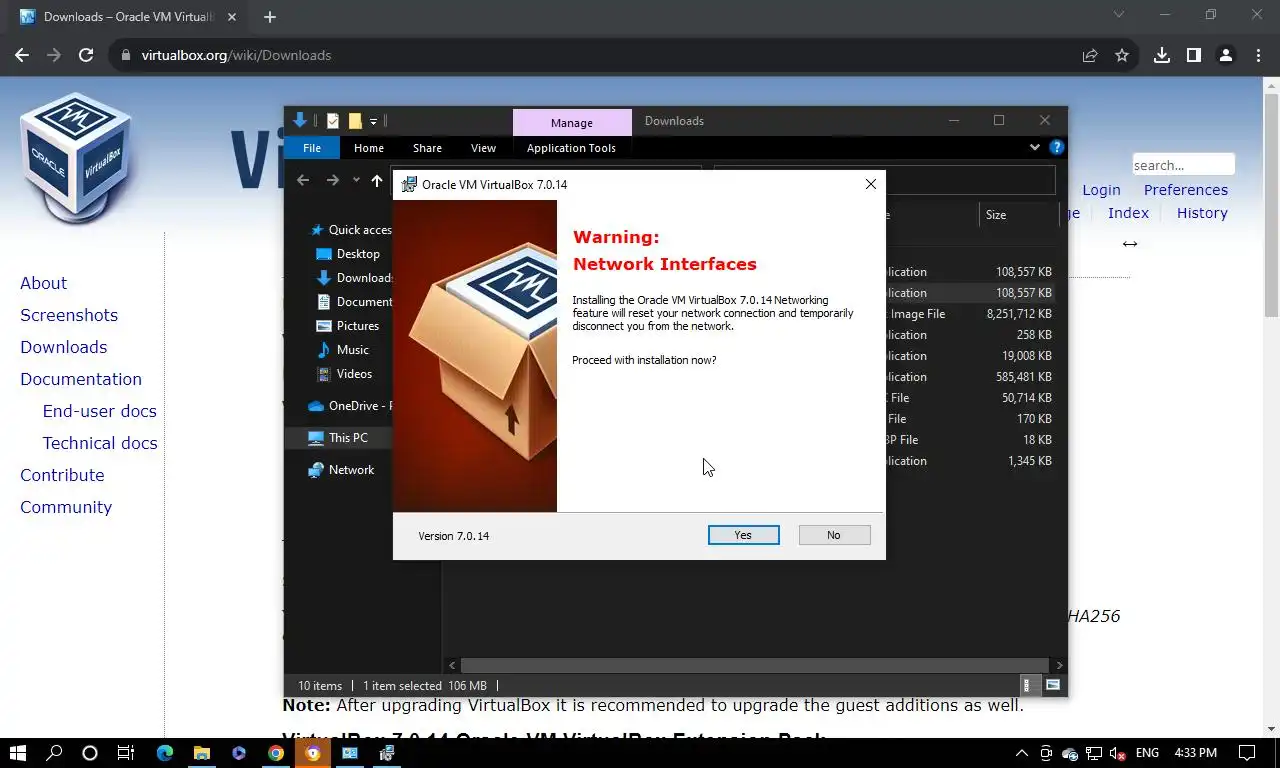Click the VirtualBox logo on the webpage

pos(76,158)
